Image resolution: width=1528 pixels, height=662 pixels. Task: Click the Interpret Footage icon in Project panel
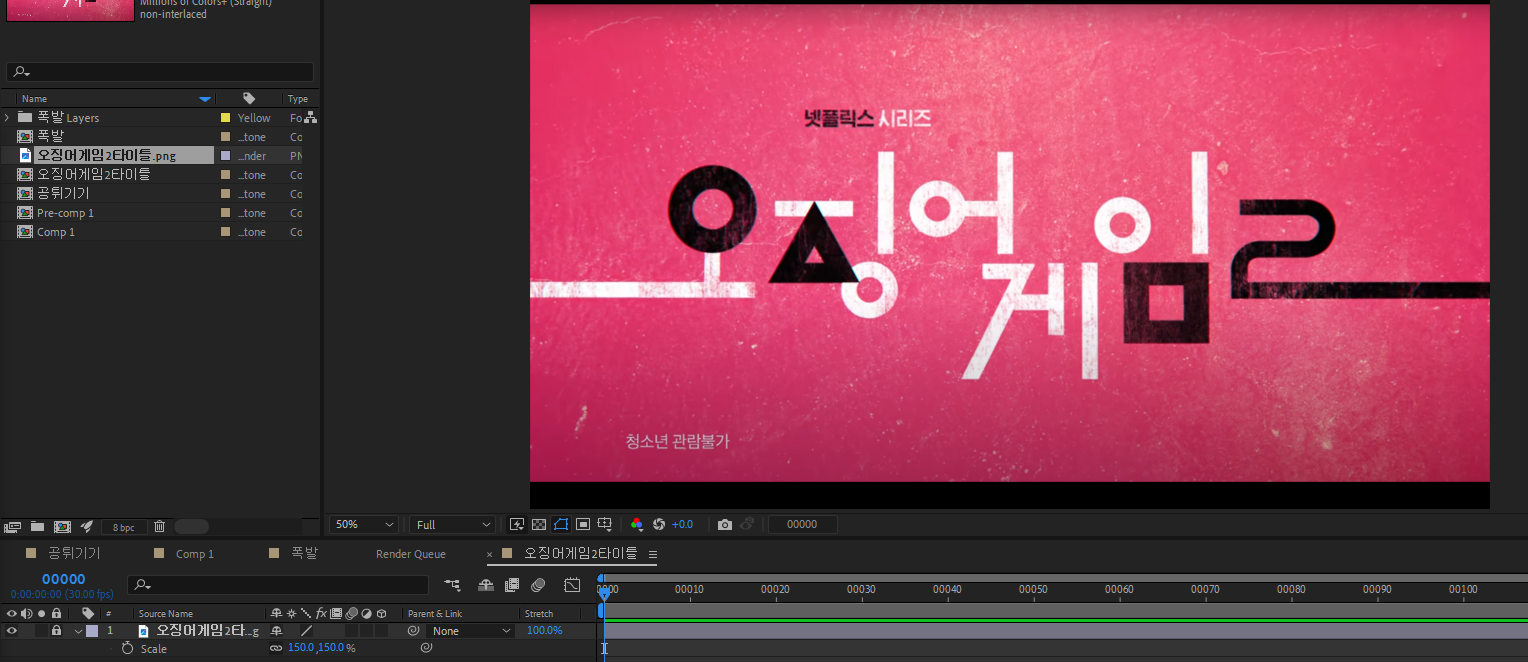point(13,526)
